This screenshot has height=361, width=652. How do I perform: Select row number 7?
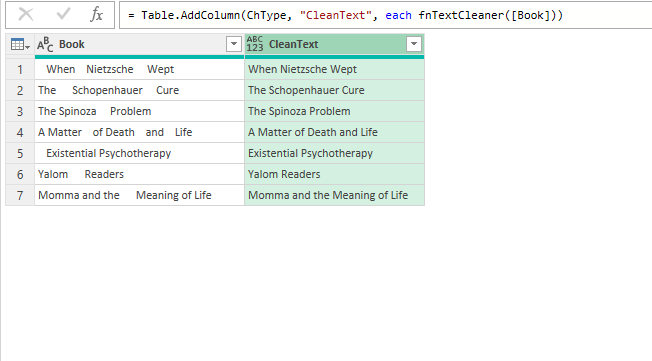(x=20, y=195)
